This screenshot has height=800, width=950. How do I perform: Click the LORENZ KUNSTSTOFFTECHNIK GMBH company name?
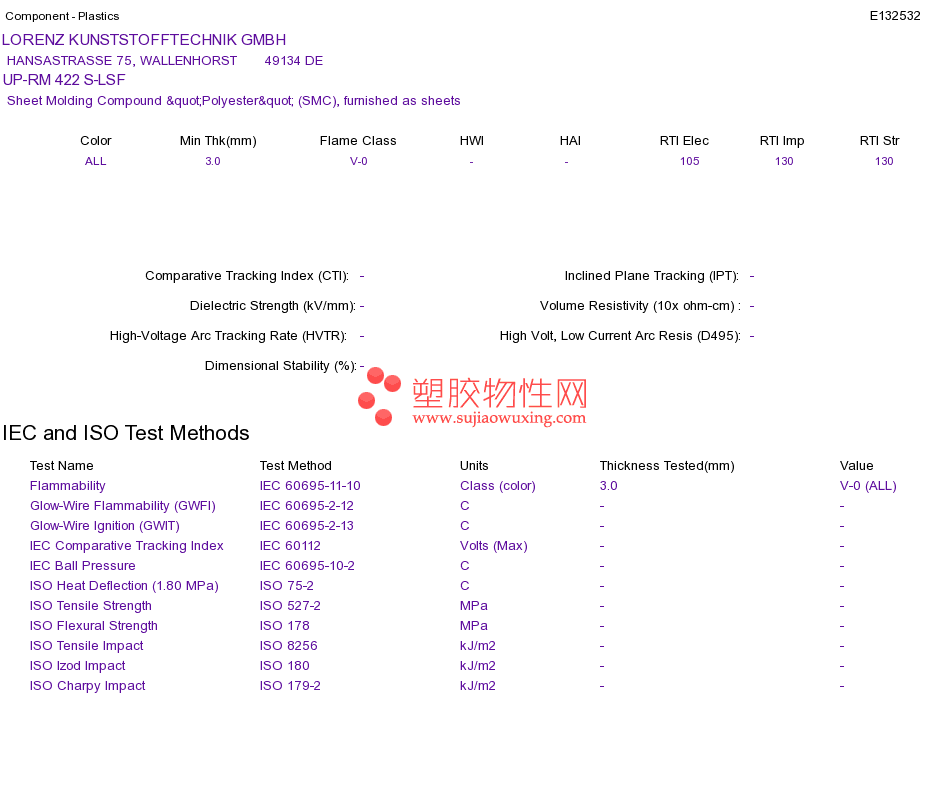coord(144,40)
